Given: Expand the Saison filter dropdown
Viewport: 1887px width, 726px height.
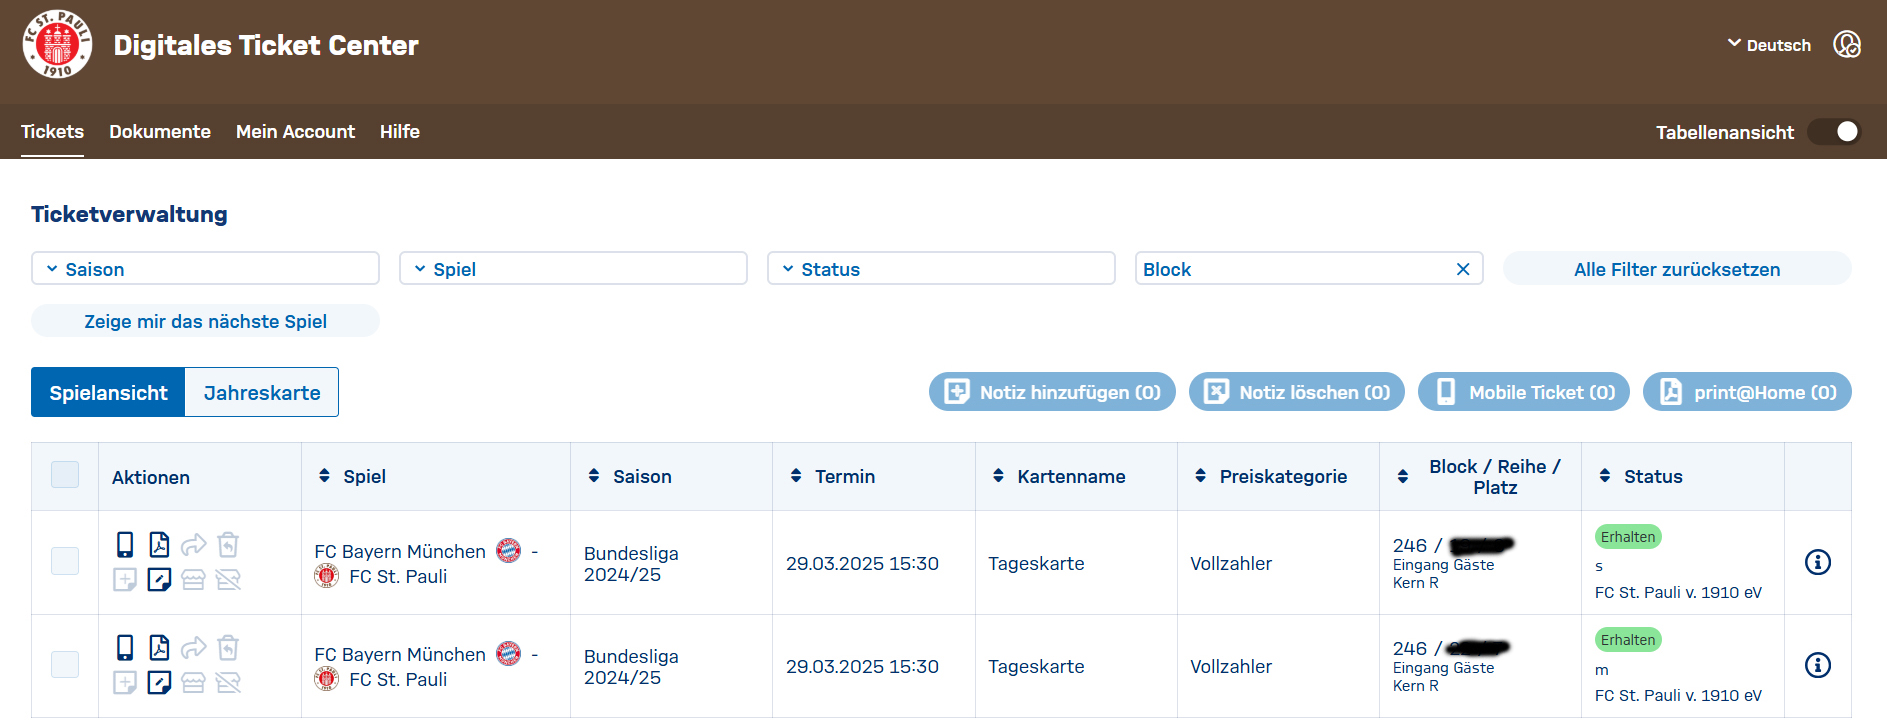Looking at the screenshot, I should pos(205,268).
